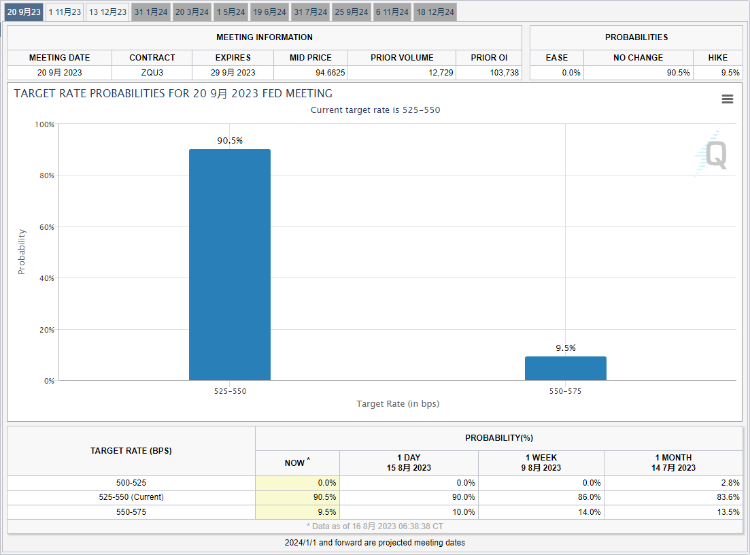Click the 1 MONTH cell showing 2.8%
This screenshot has height=555, width=750.
click(673, 483)
